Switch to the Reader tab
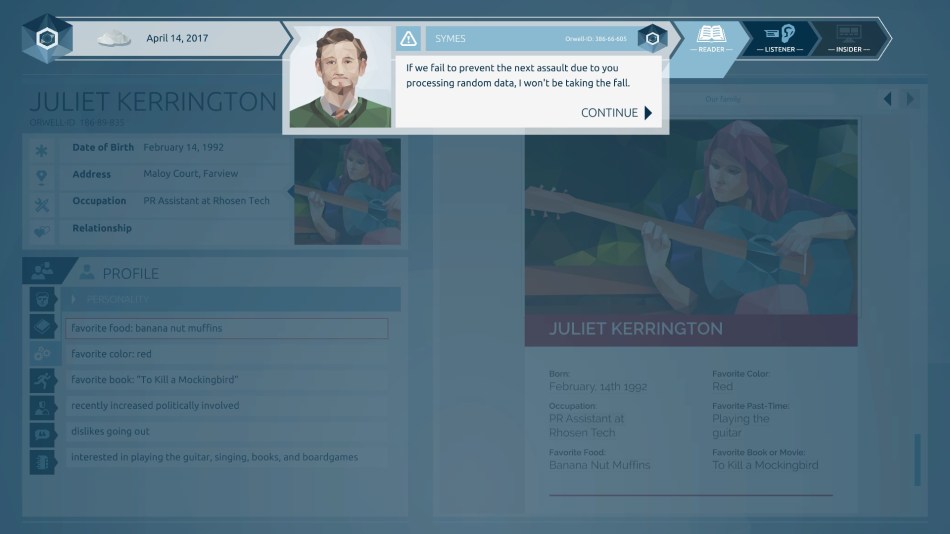 711,39
